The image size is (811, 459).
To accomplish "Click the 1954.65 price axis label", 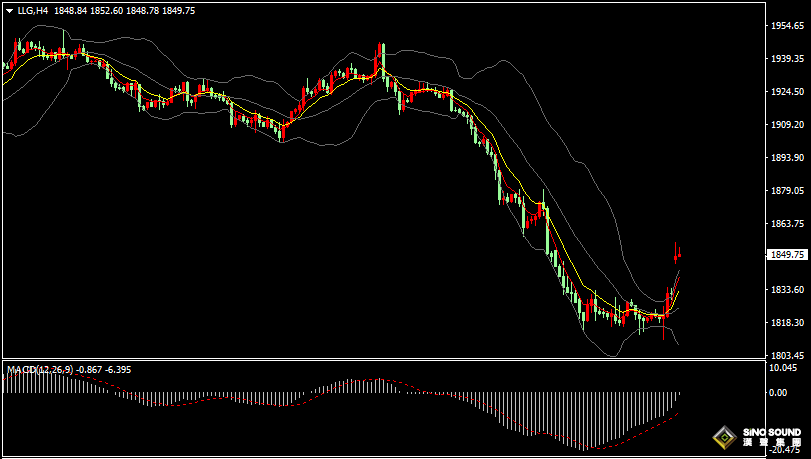I will point(785,26).
